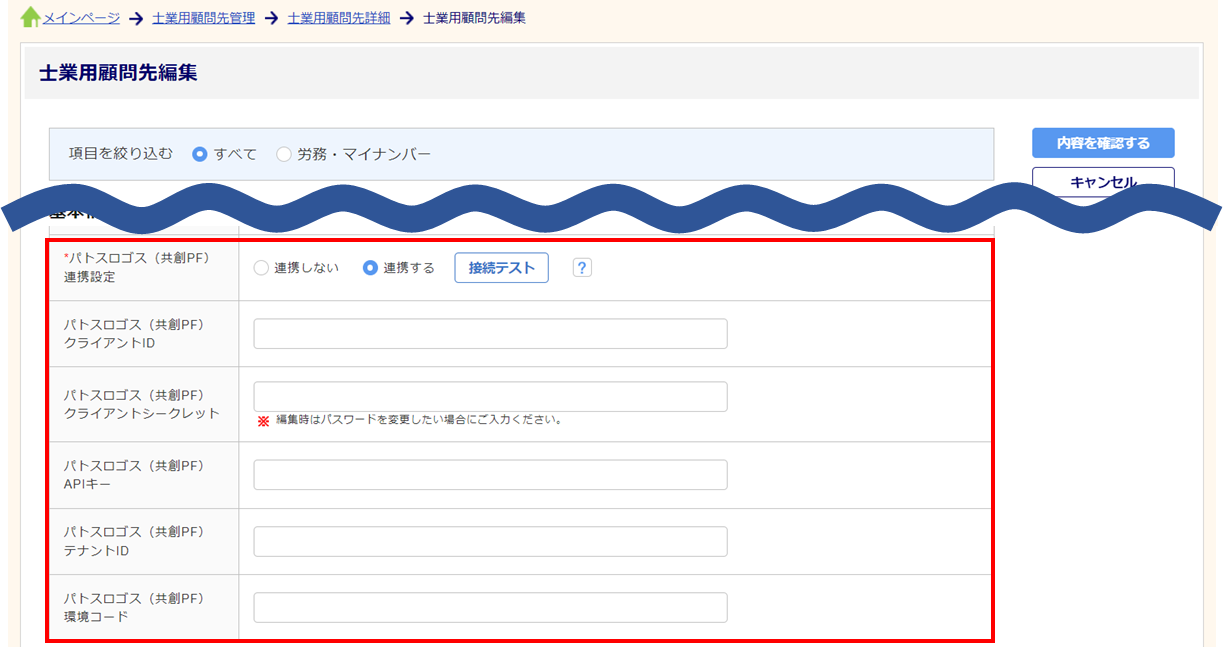Choose the 連携する radio option
This screenshot has width=1223, height=647.
370,268
